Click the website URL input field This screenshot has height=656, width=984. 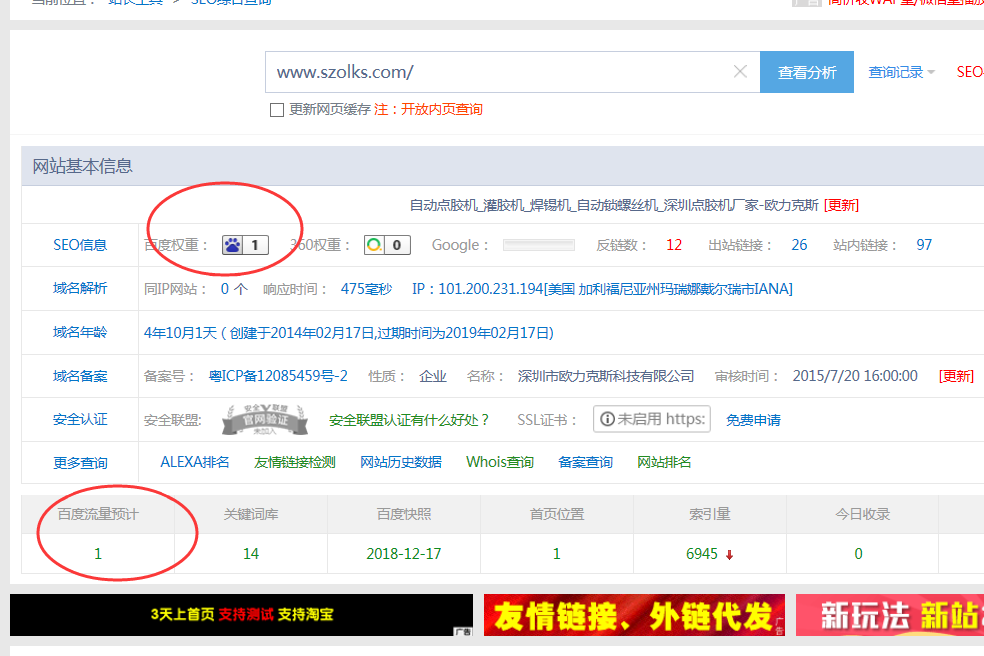(495, 72)
